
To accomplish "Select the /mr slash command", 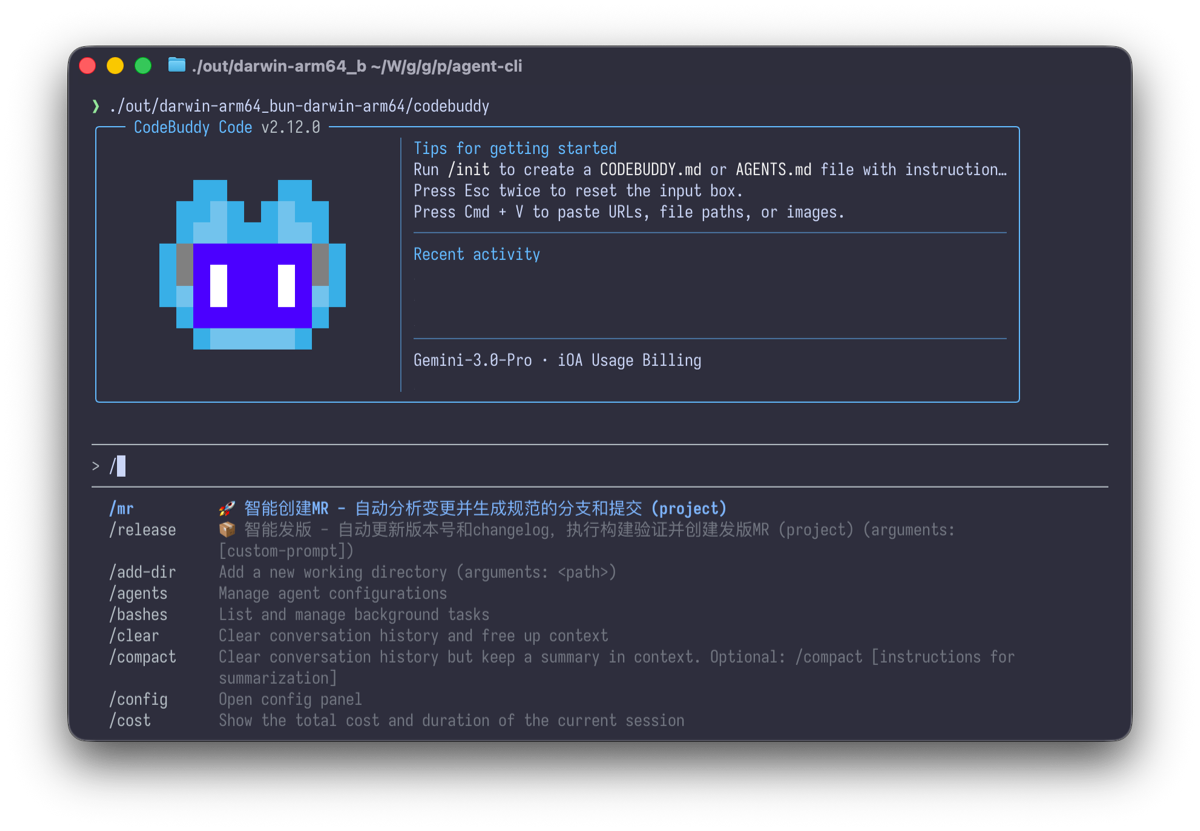I will (x=121, y=509).
